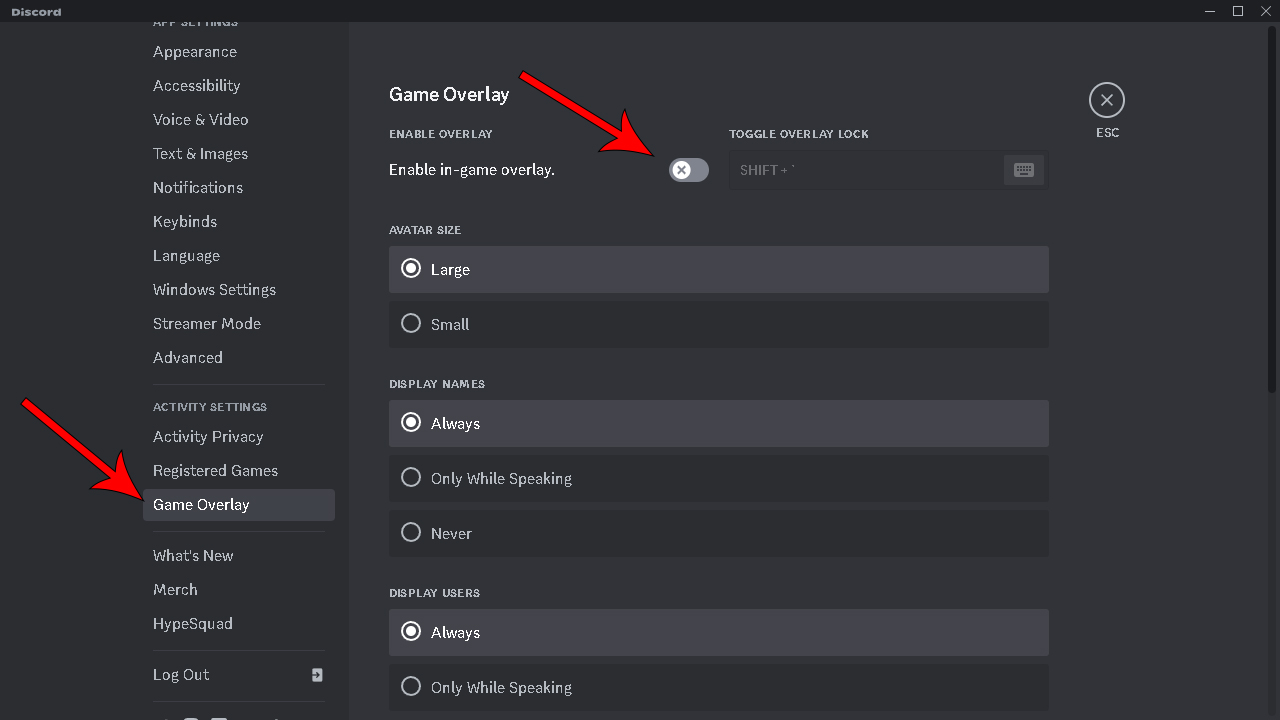Navigate to Registered Games

click(x=215, y=471)
